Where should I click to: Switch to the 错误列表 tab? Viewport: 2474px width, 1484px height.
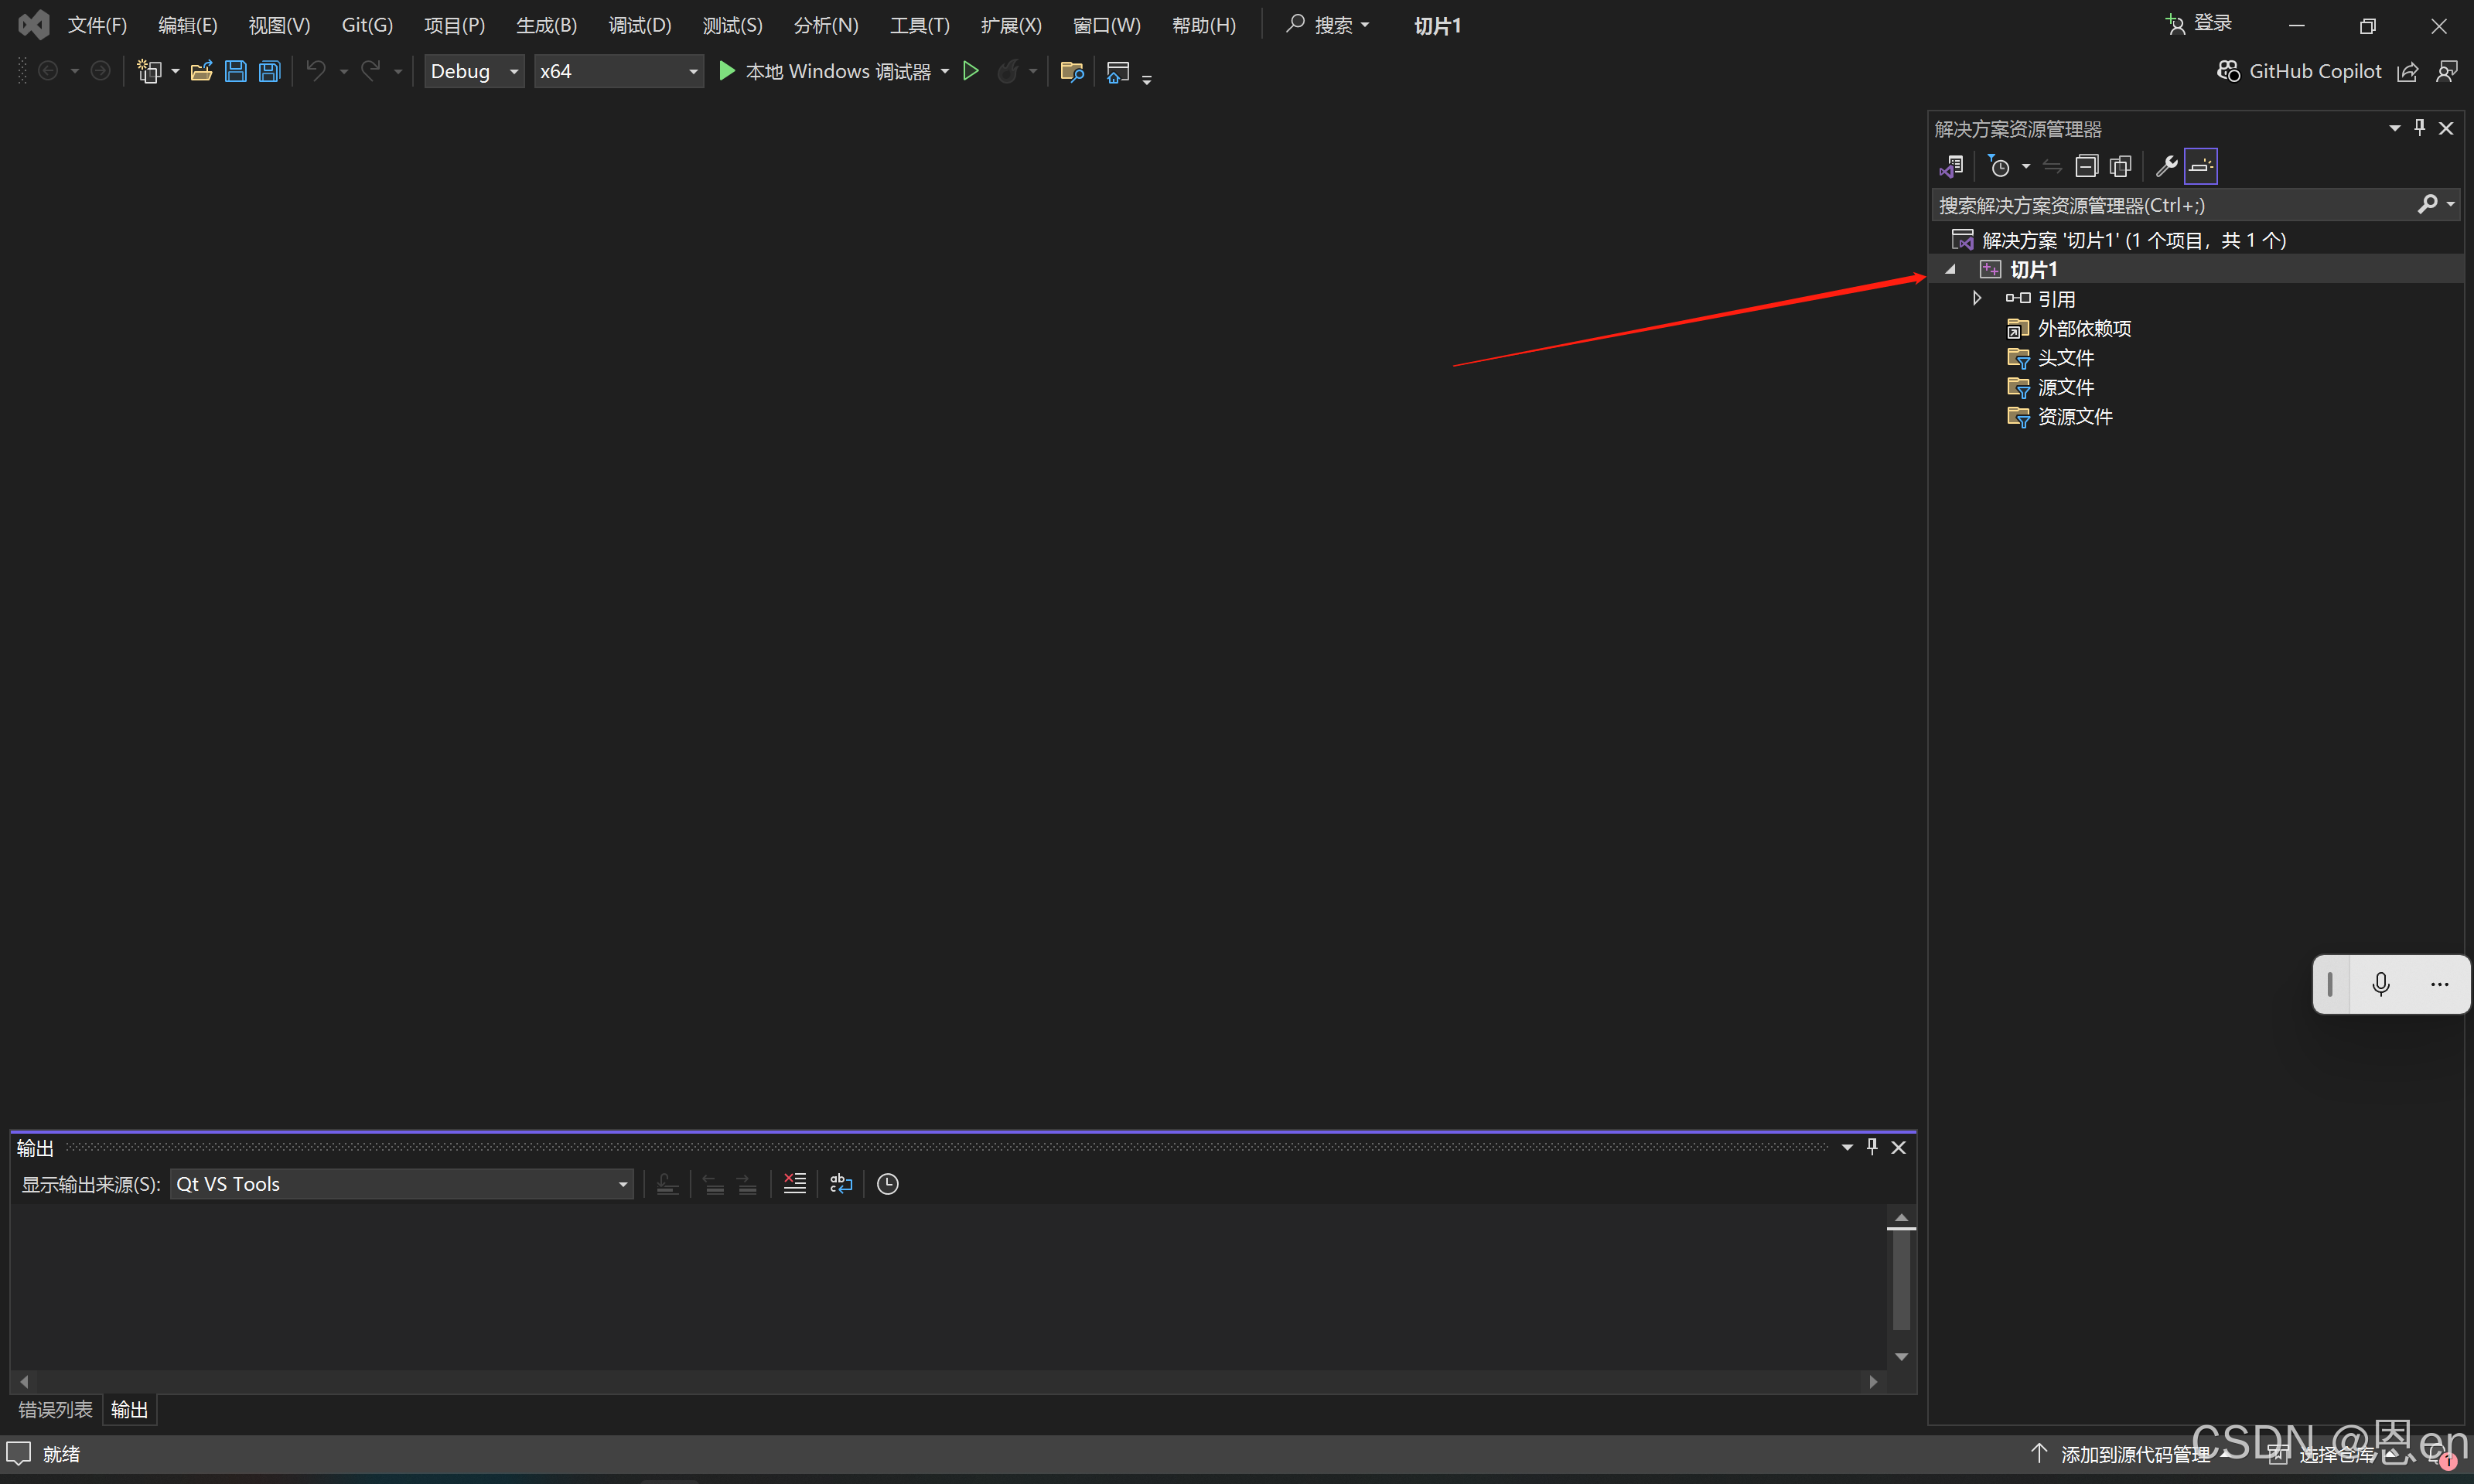[x=55, y=1410]
